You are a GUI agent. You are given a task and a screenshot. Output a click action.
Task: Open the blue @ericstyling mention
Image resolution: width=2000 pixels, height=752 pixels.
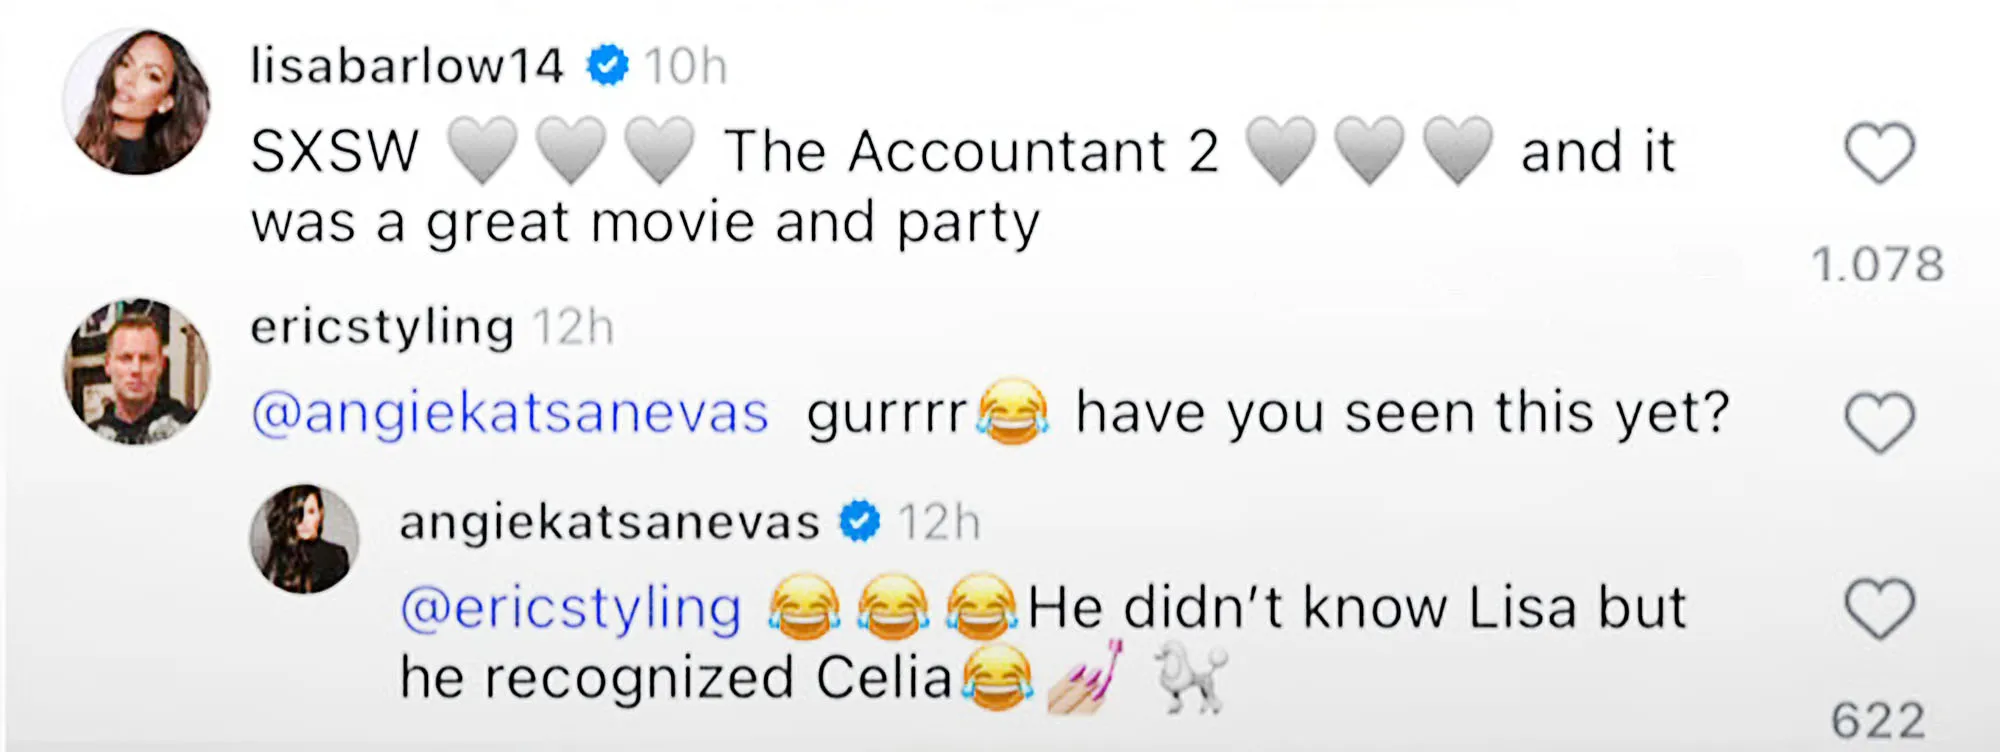[x=571, y=608]
